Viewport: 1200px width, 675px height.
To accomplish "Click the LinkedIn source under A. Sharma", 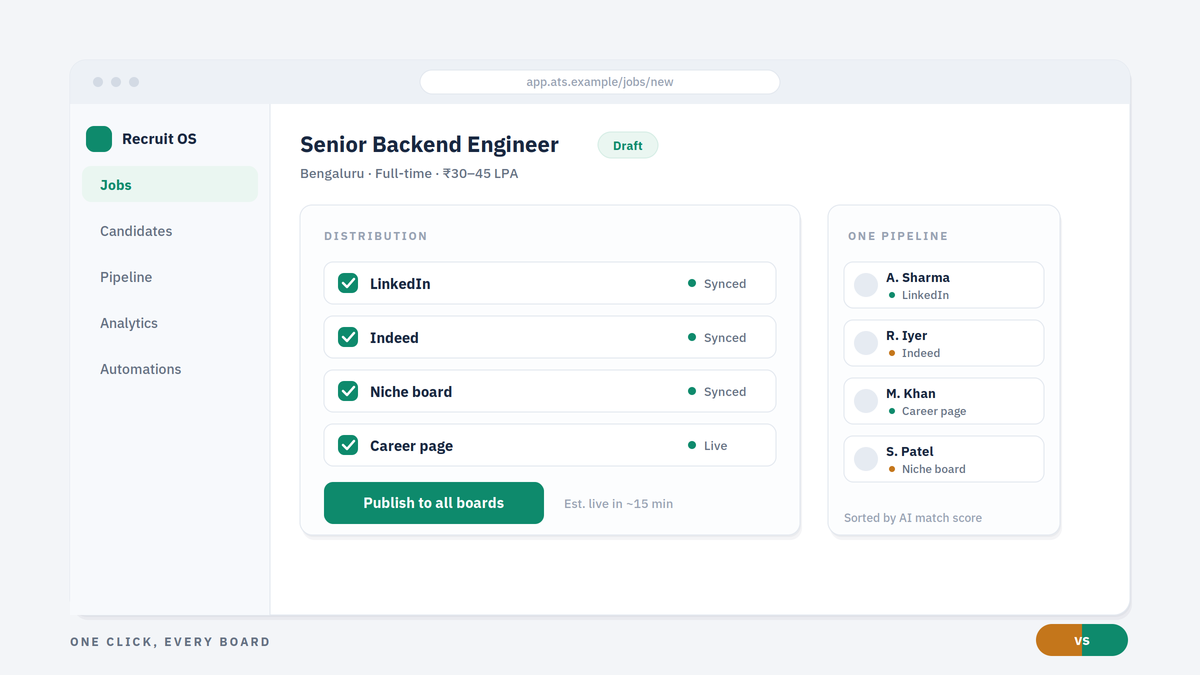I will pos(919,295).
